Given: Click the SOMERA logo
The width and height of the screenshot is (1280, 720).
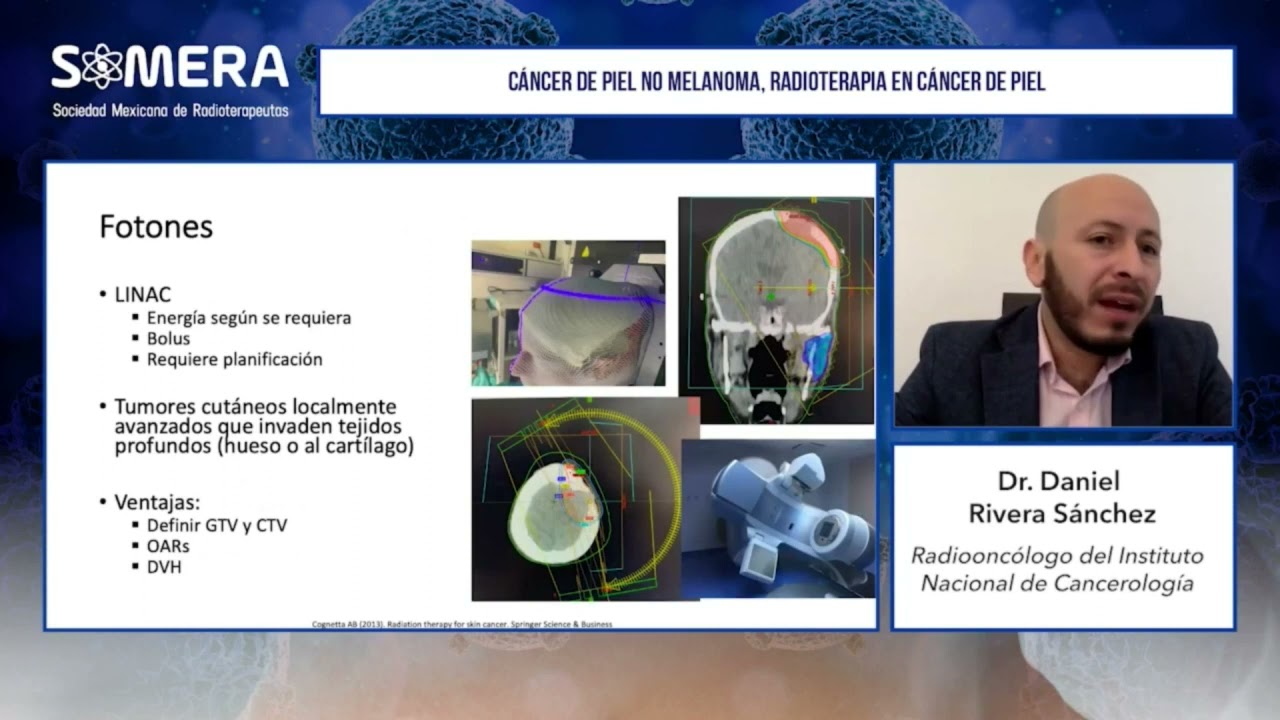Looking at the screenshot, I should (170, 68).
